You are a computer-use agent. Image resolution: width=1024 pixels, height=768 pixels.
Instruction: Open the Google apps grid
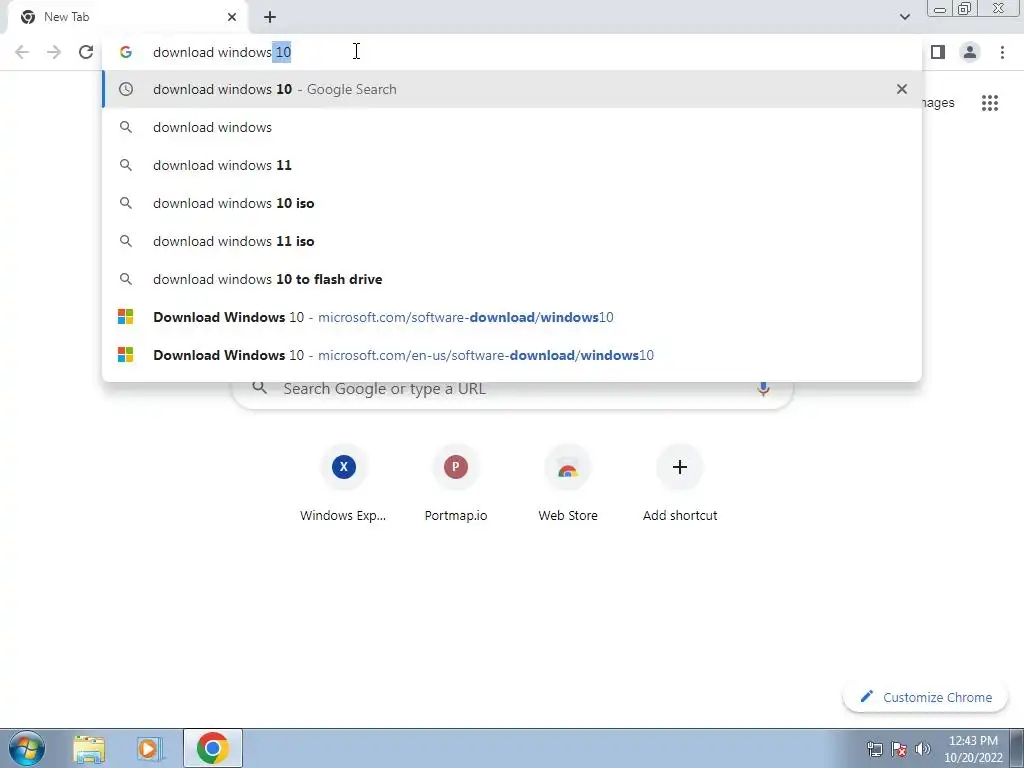click(989, 103)
